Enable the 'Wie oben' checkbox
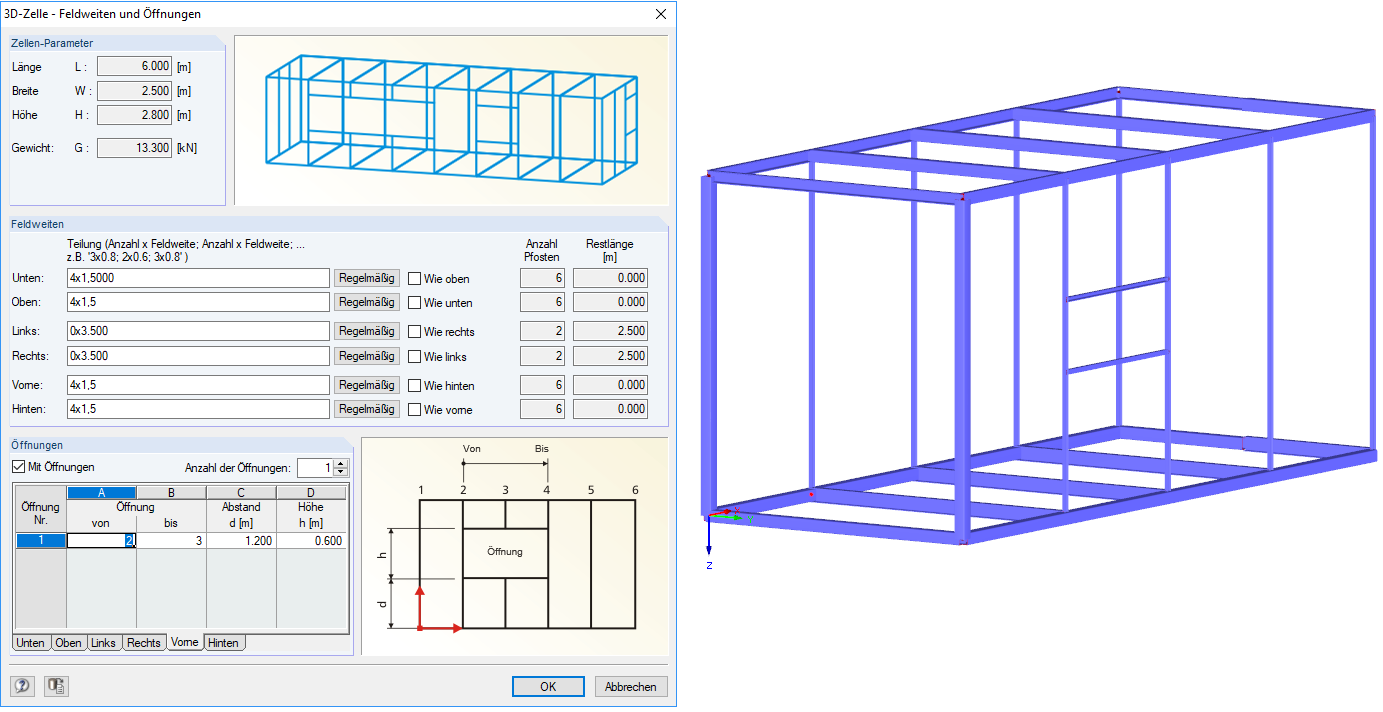The height and width of the screenshot is (712, 1383). tap(414, 279)
